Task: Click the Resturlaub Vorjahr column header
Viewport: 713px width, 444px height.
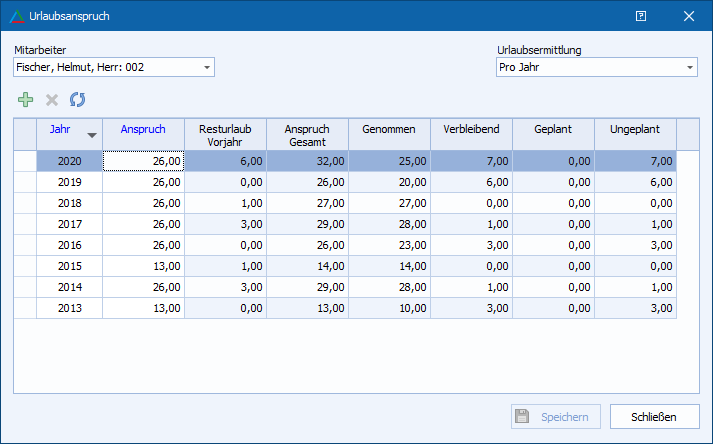Action: pyautogui.click(x=225, y=134)
